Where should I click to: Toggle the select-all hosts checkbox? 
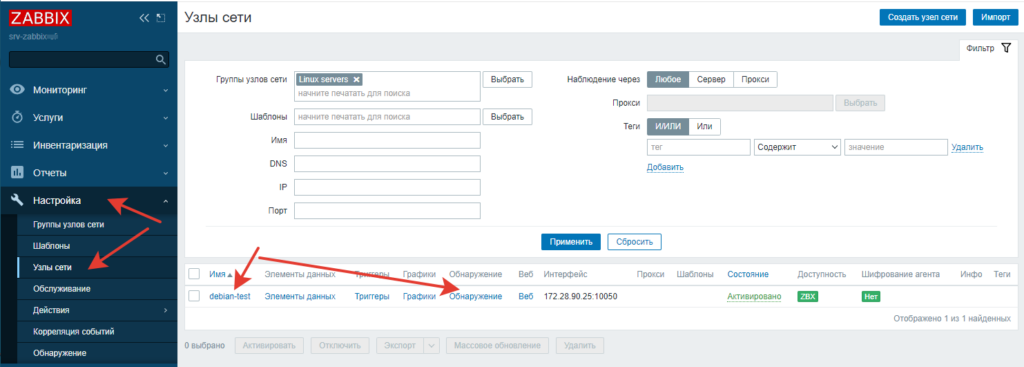[x=194, y=274]
